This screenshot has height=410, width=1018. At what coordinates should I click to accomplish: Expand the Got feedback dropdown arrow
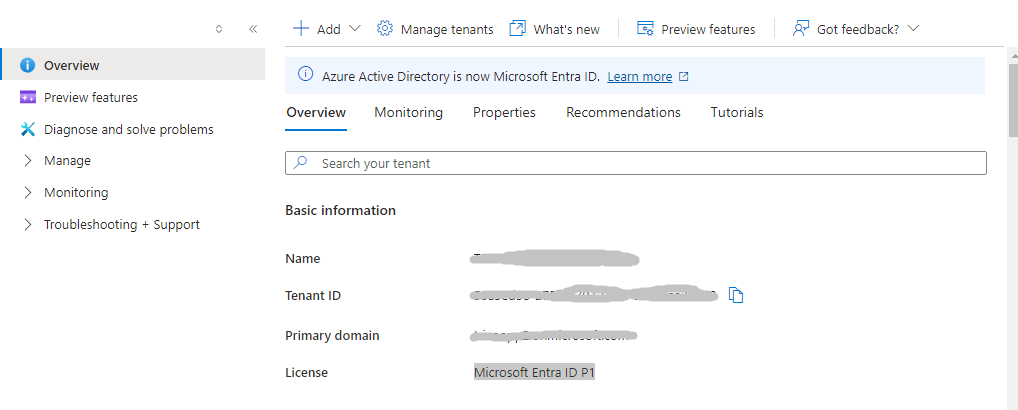point(913,29)
